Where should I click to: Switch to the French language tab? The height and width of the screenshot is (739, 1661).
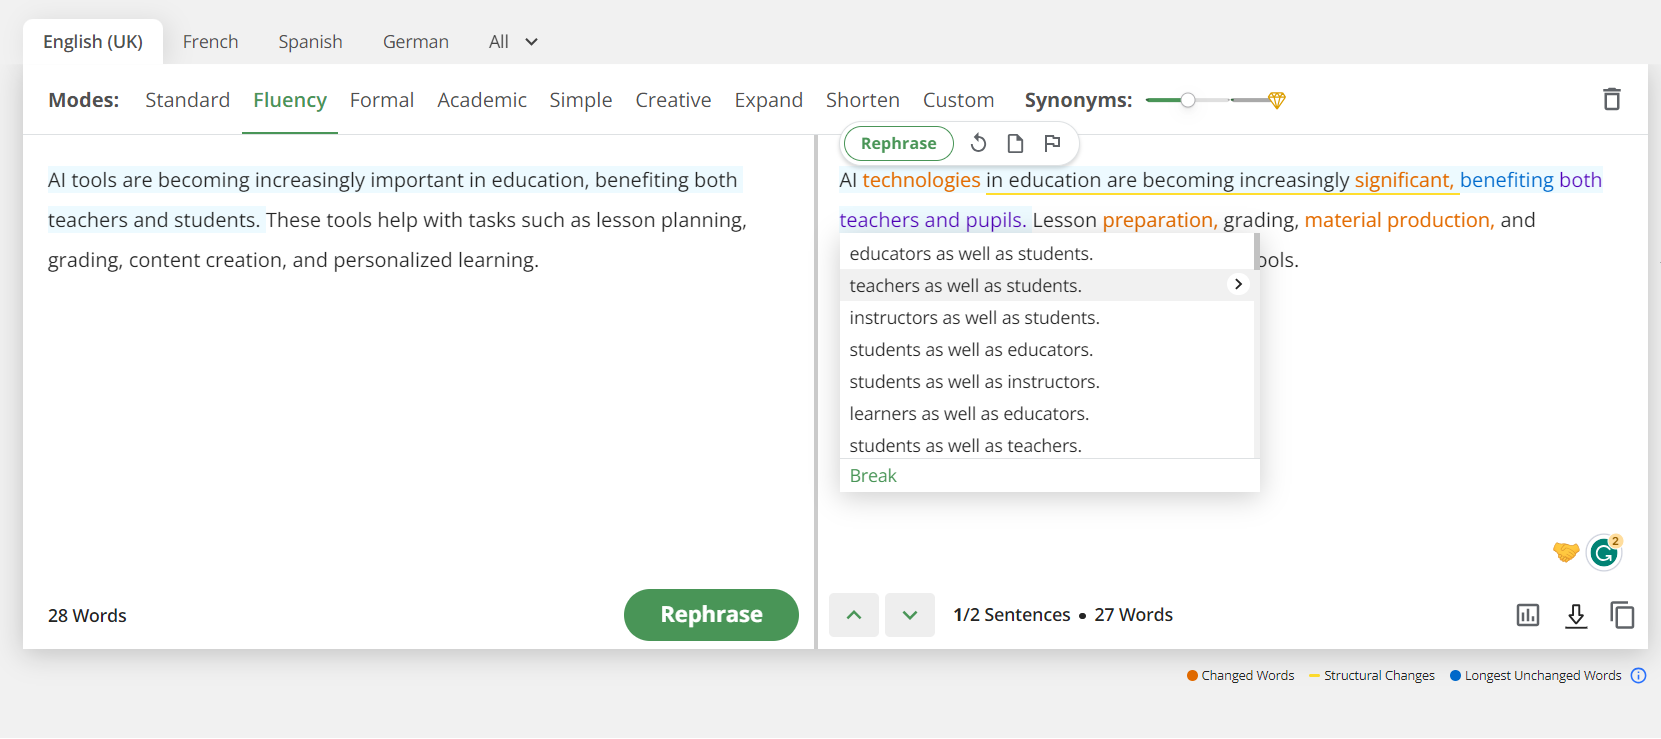(x=210, y=42)
